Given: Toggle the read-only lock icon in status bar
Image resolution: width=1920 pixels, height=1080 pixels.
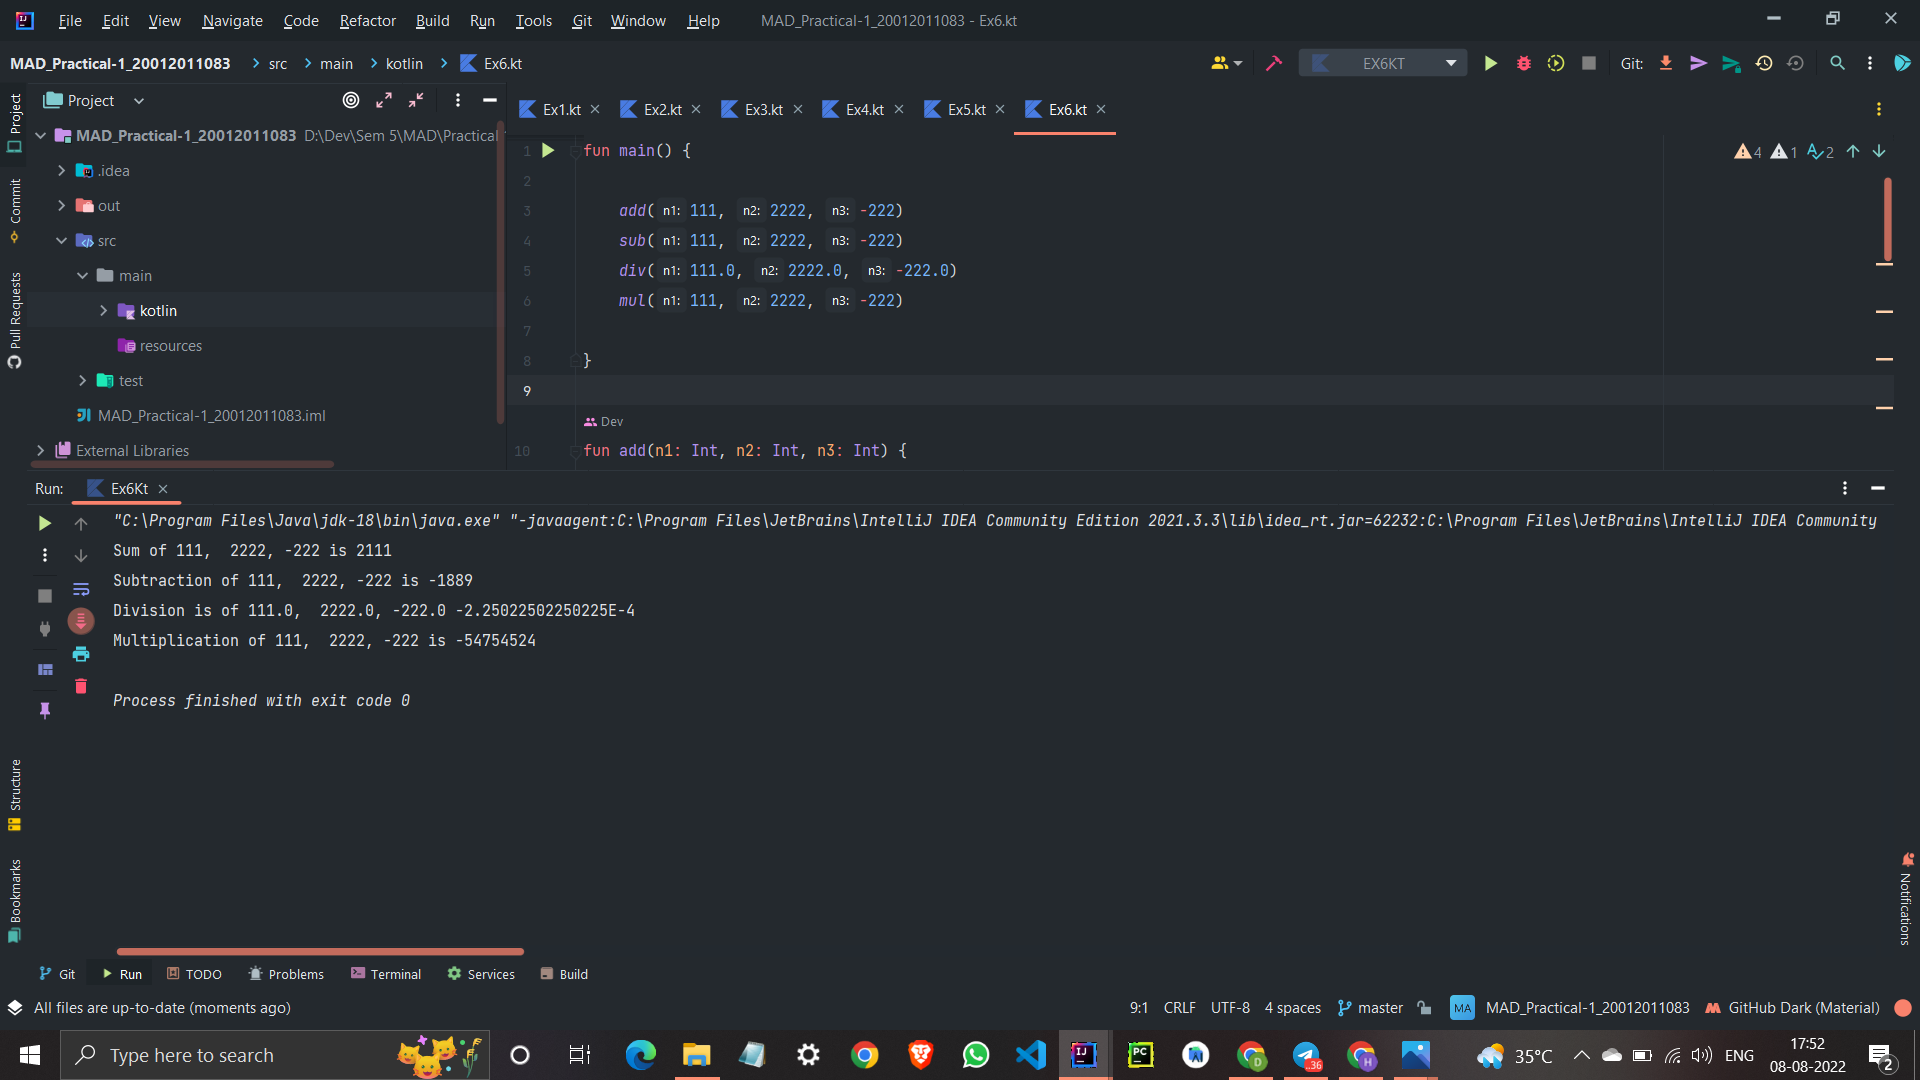Looking at the screenshot, I should coord(1424,1008).
